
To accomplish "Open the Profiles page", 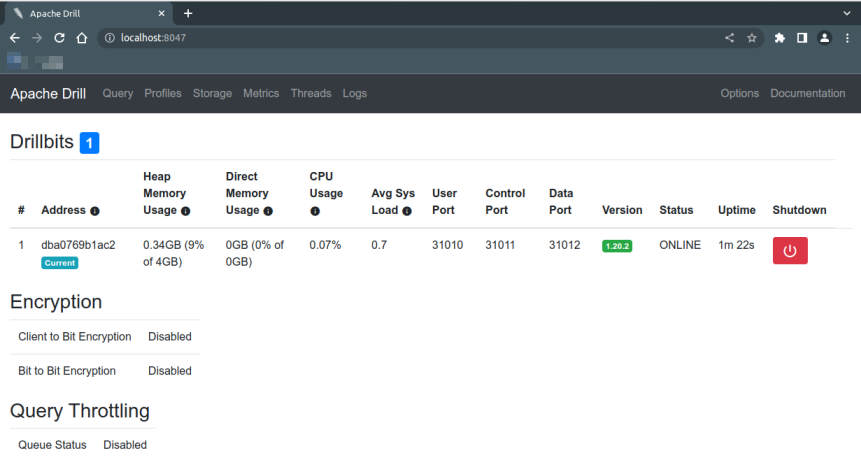I will point(163,93).
